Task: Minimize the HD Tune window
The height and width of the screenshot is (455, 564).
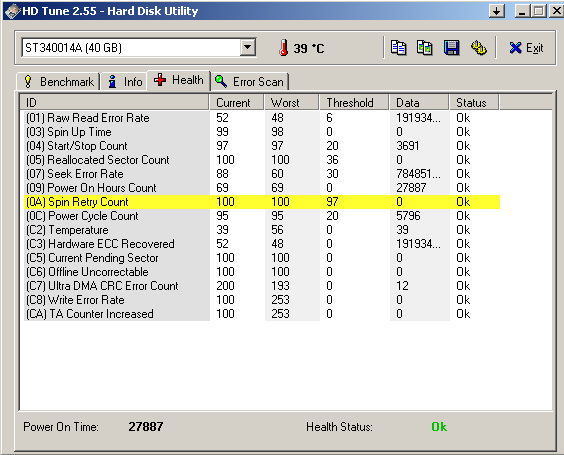Action: [523, 11]
